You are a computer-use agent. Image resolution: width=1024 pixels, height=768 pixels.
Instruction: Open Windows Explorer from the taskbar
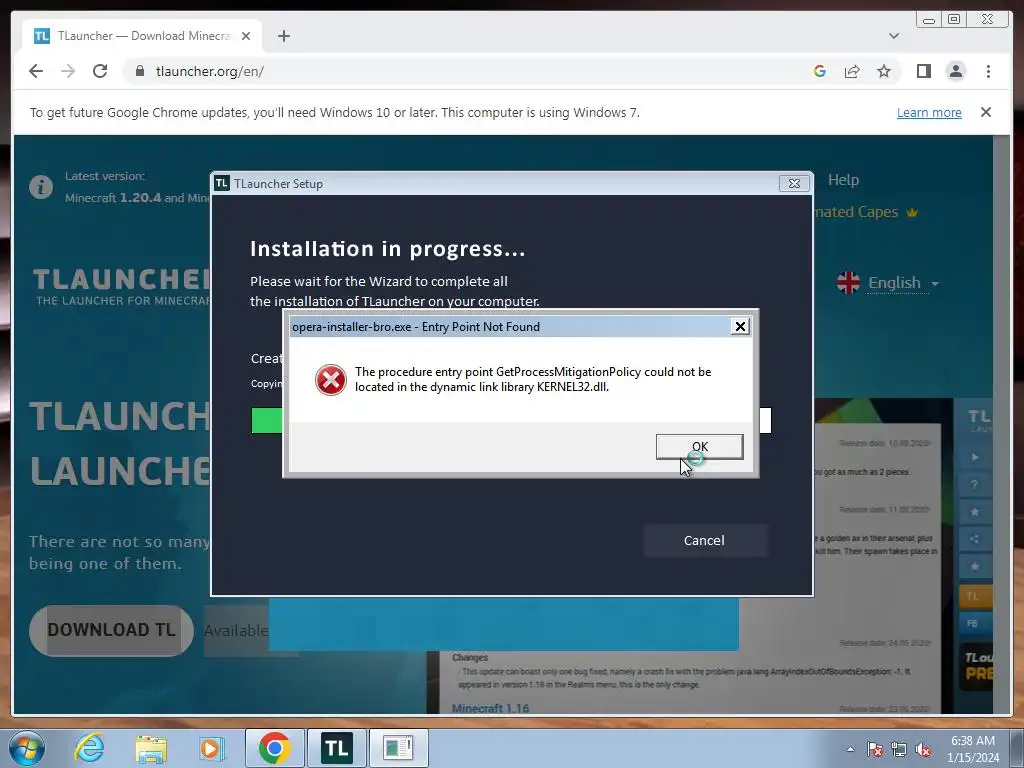point(151,748)
